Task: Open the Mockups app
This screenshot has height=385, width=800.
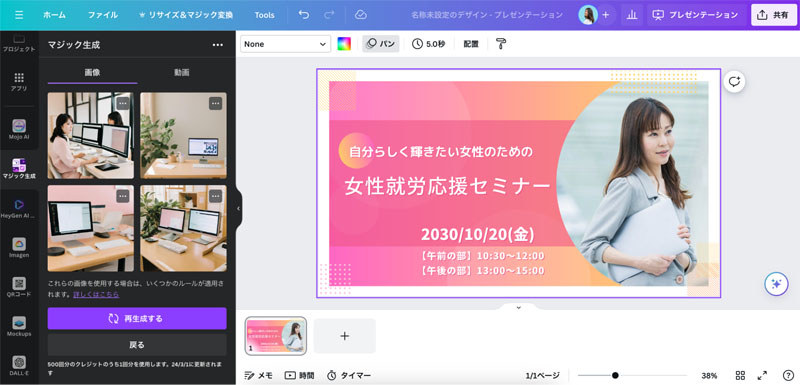Action: (x=19, y=326)
